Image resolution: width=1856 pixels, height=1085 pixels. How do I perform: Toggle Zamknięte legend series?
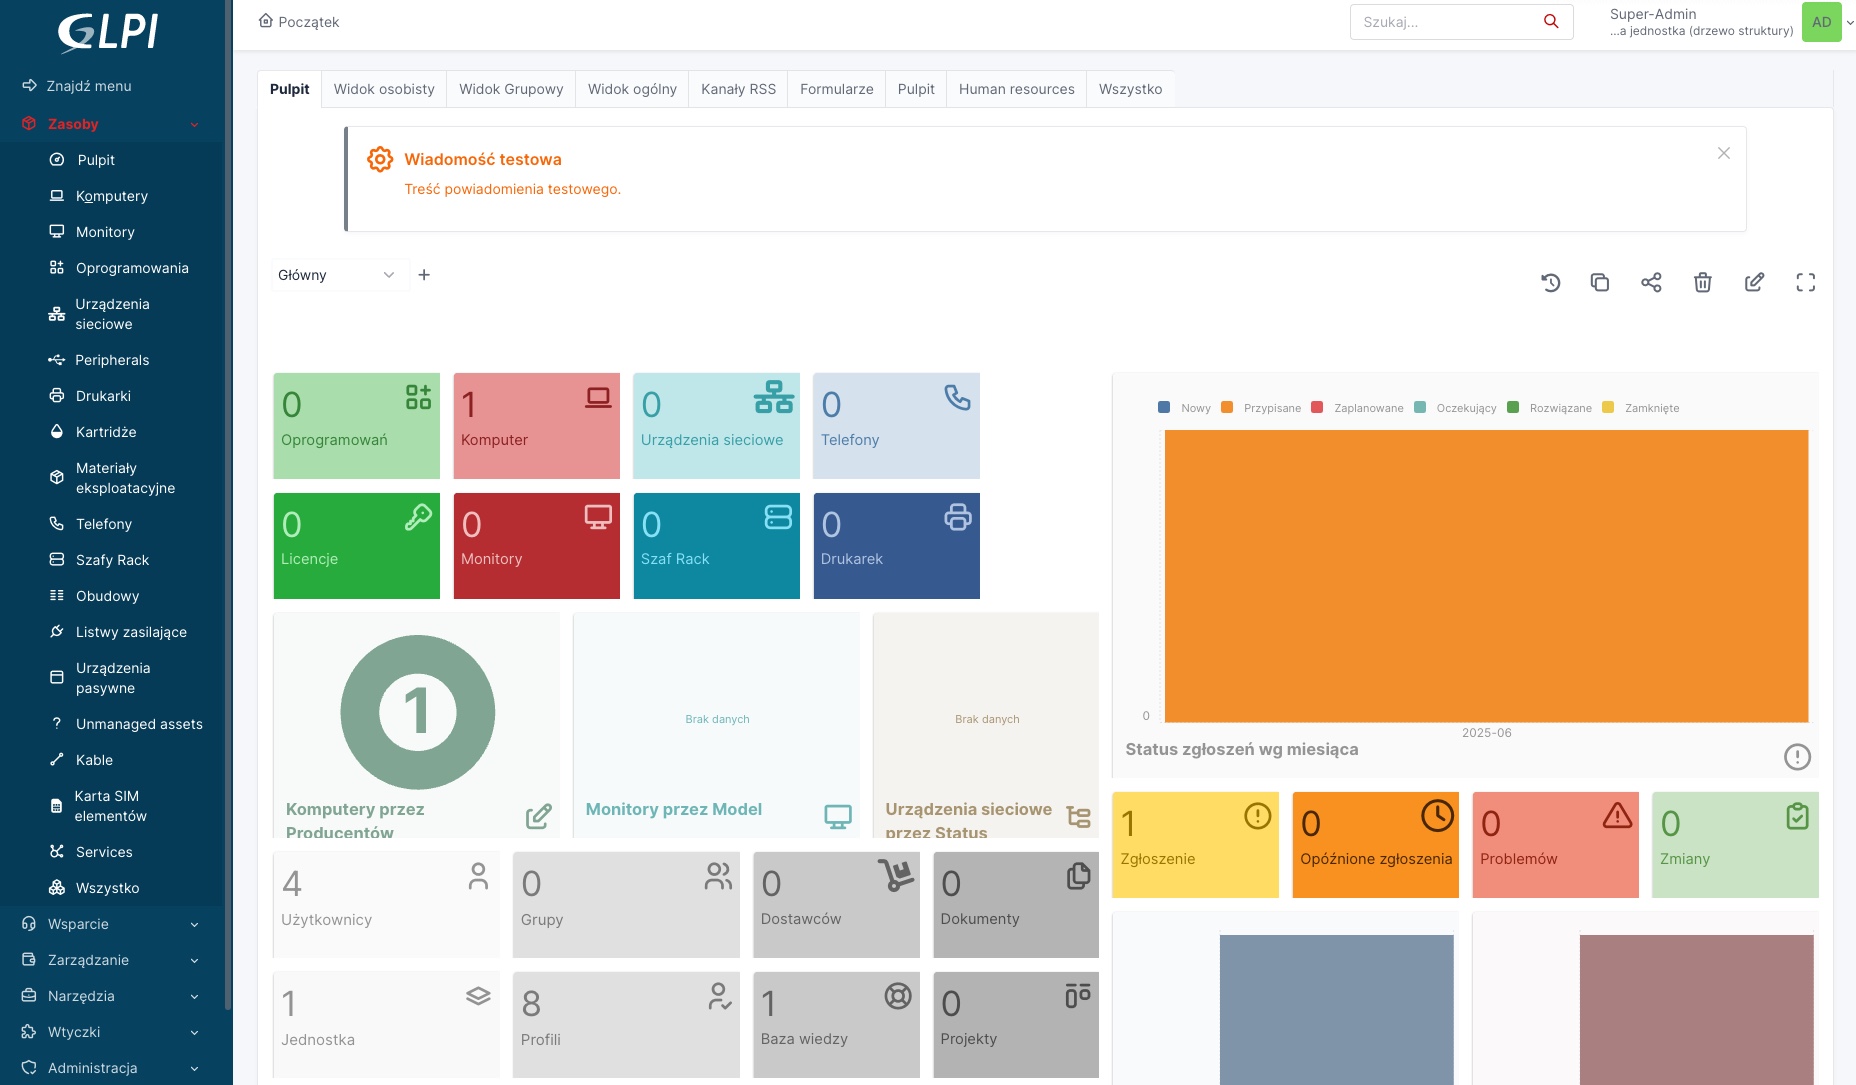click(1640, 408)
